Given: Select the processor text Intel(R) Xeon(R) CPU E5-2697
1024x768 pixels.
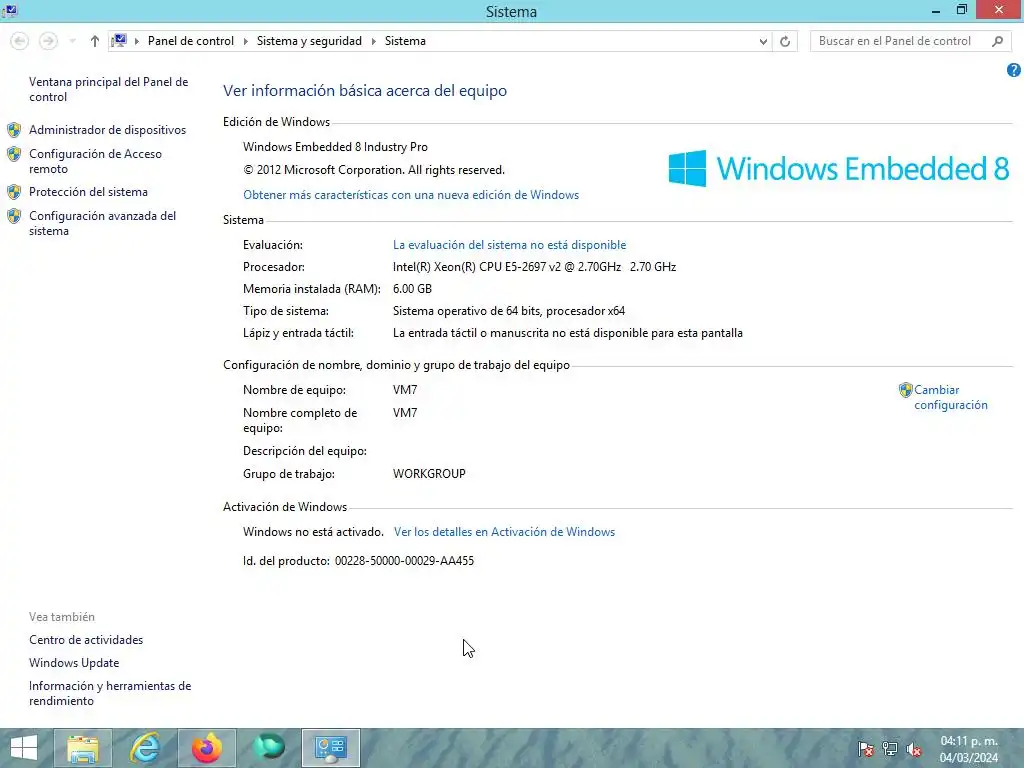Looking at the screenshot, I should point(534,267).
